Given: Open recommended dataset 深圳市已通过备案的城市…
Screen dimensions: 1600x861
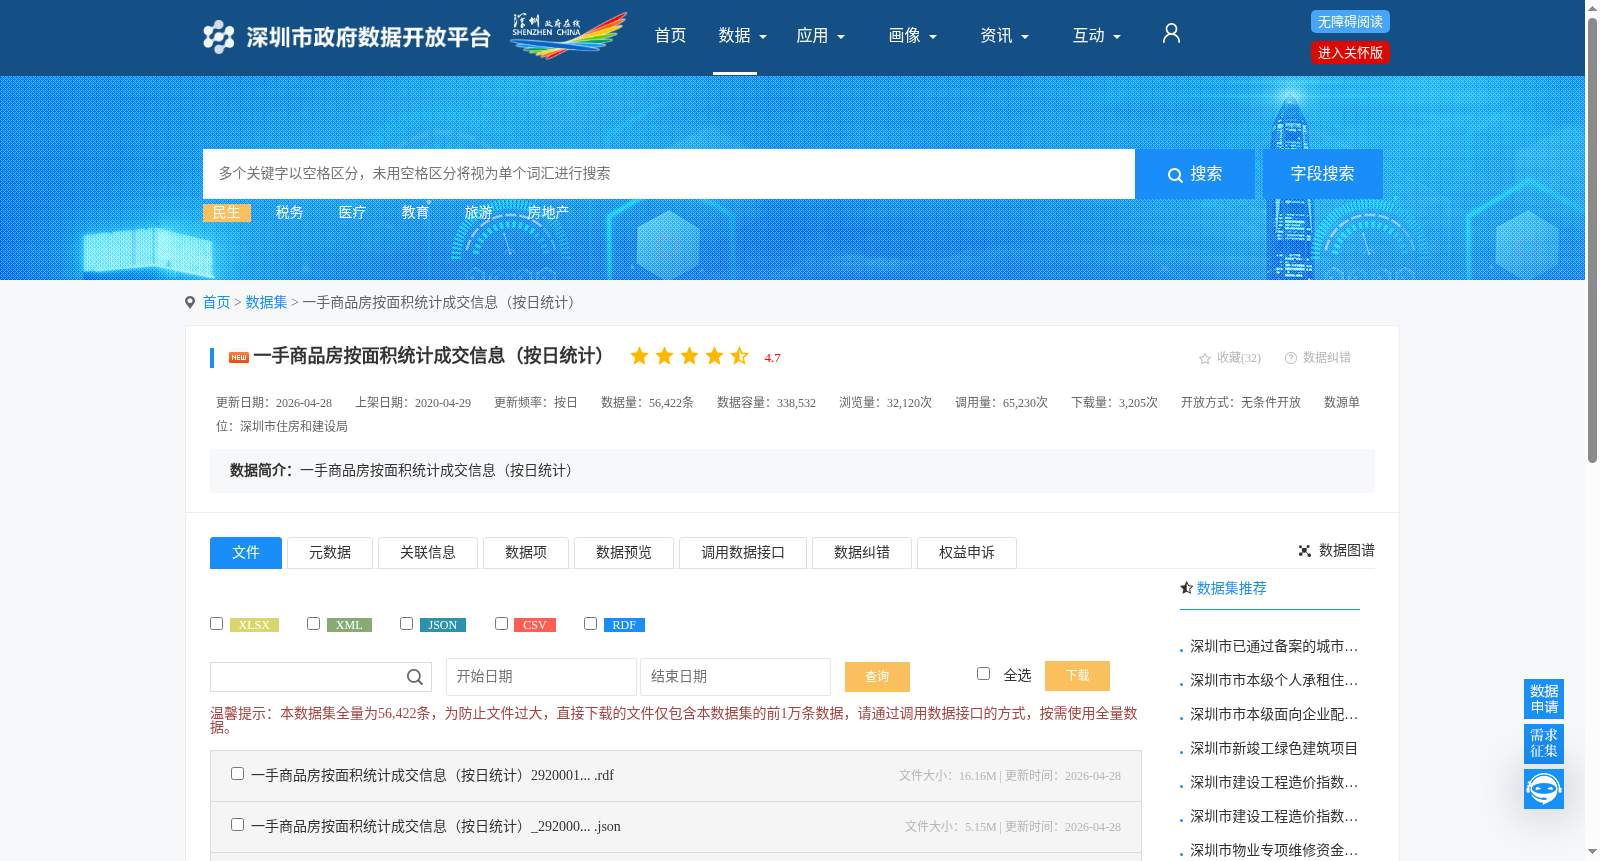Looking at the screenshot, I should (1274, 646).
